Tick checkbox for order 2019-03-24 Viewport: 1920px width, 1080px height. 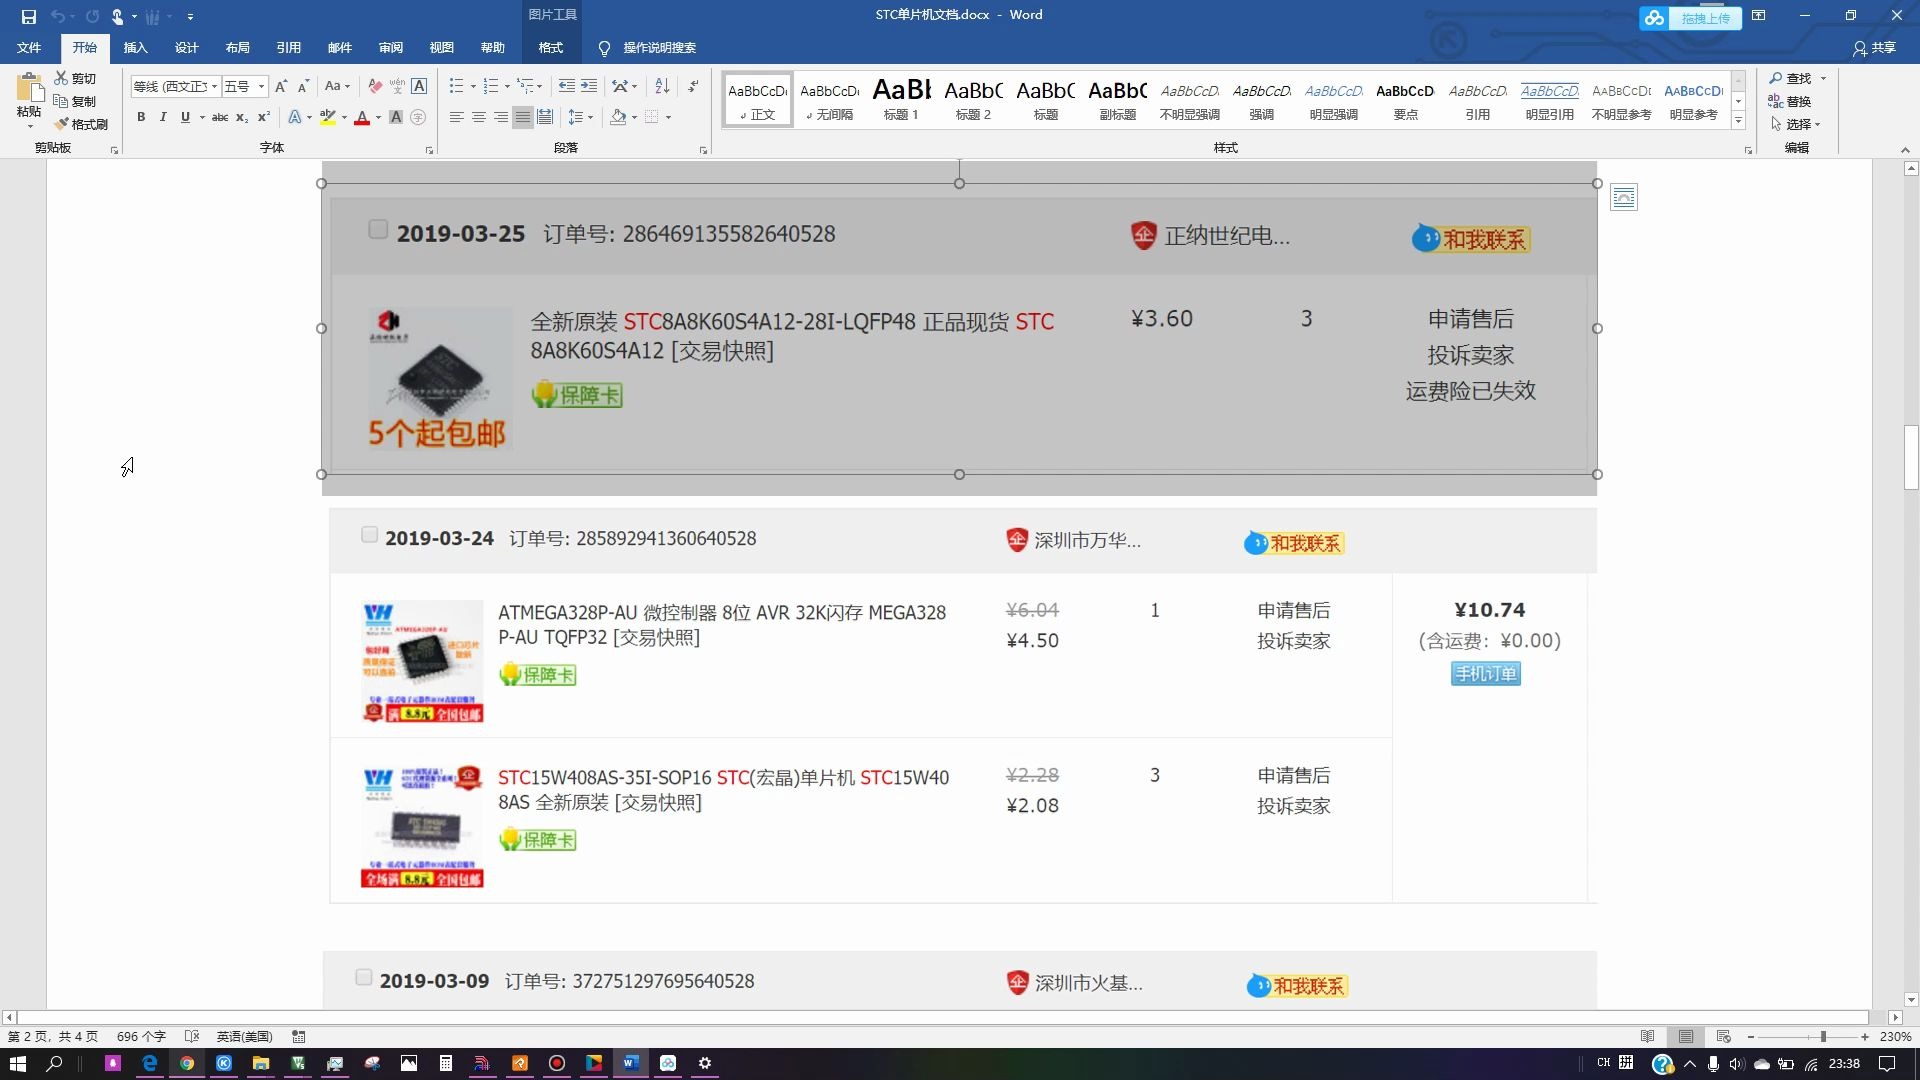[369, 535]
